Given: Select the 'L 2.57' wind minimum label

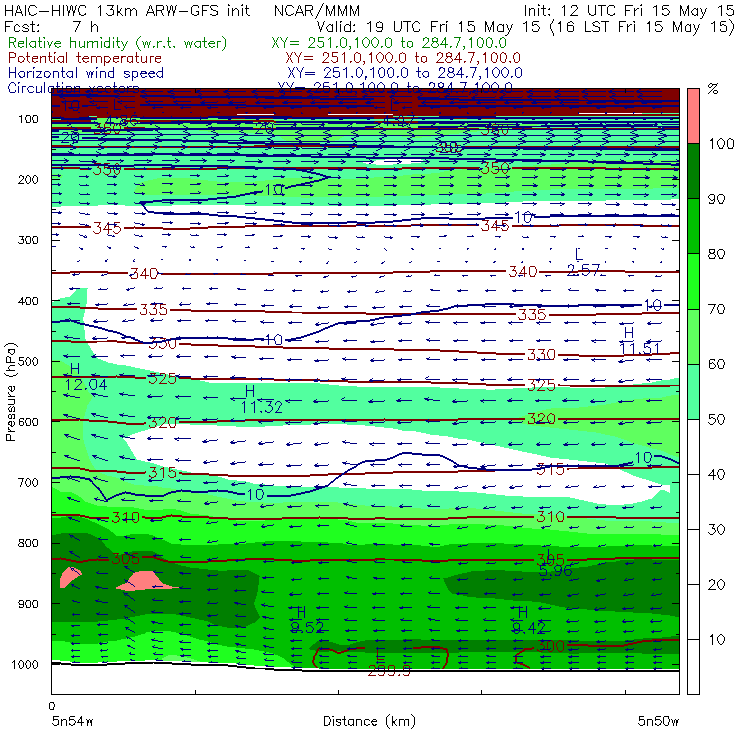Looking at the screenshot, I should coord(583,262).
